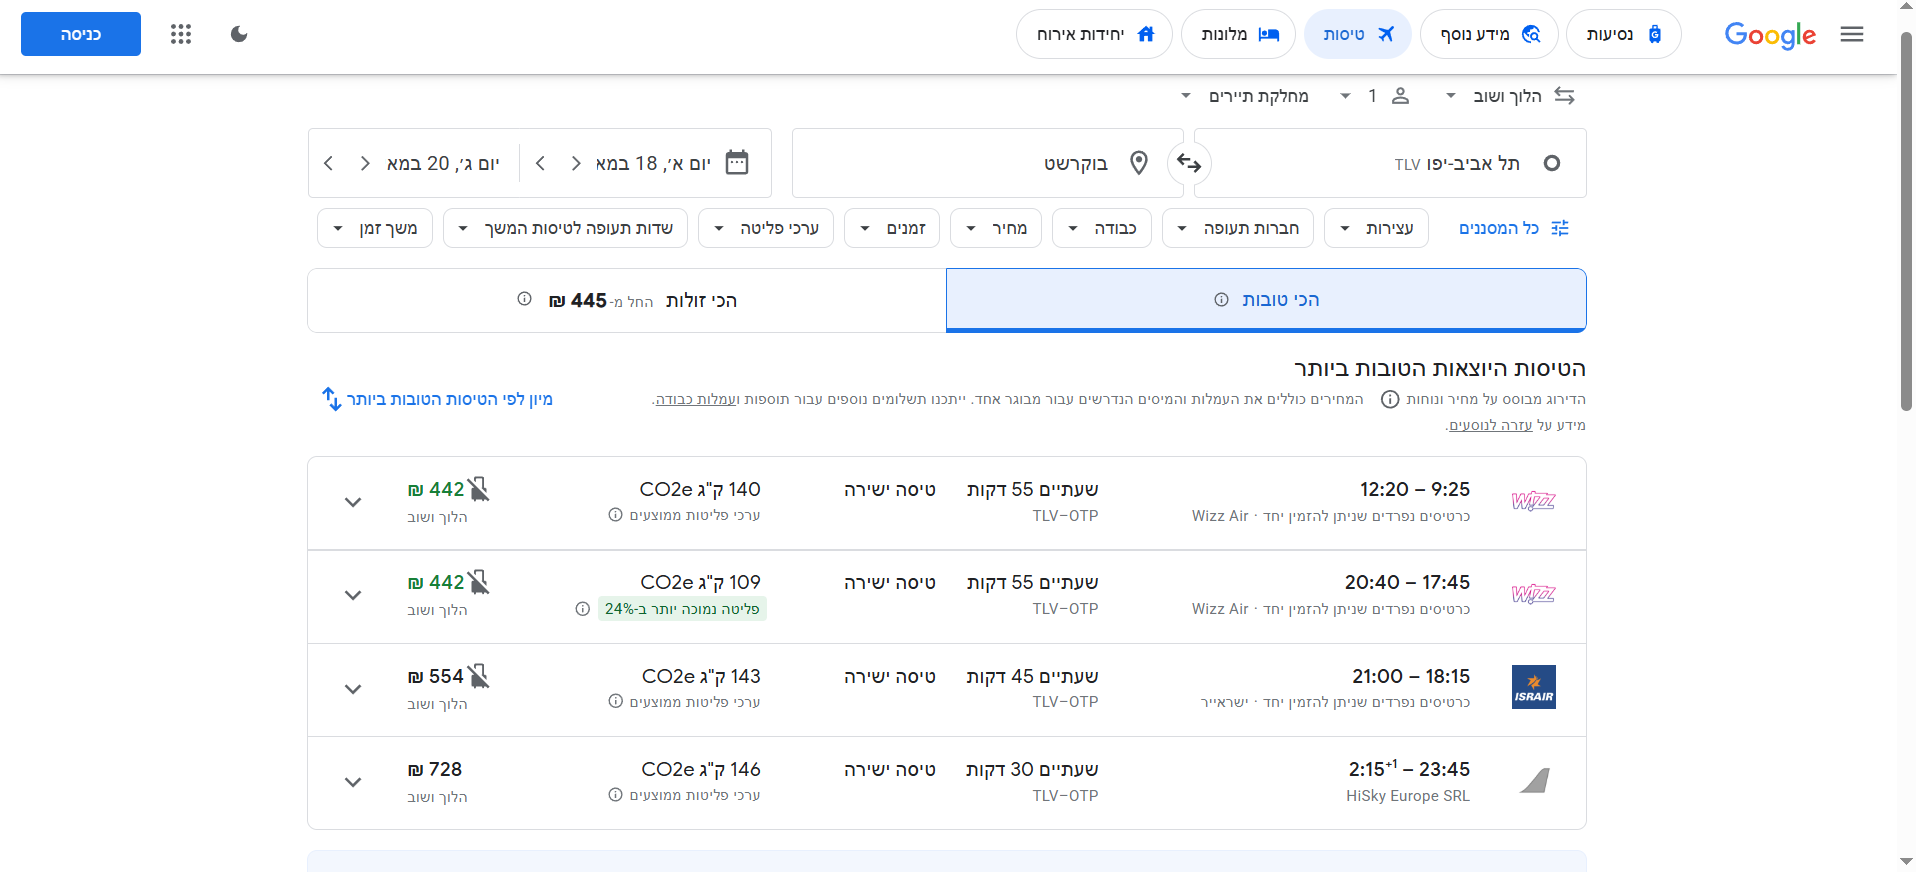Image resolution: width=1916 pixels, height=872 pixels.
Task: Click the כניסה sign-in button
Action: [x=81, y=34]
